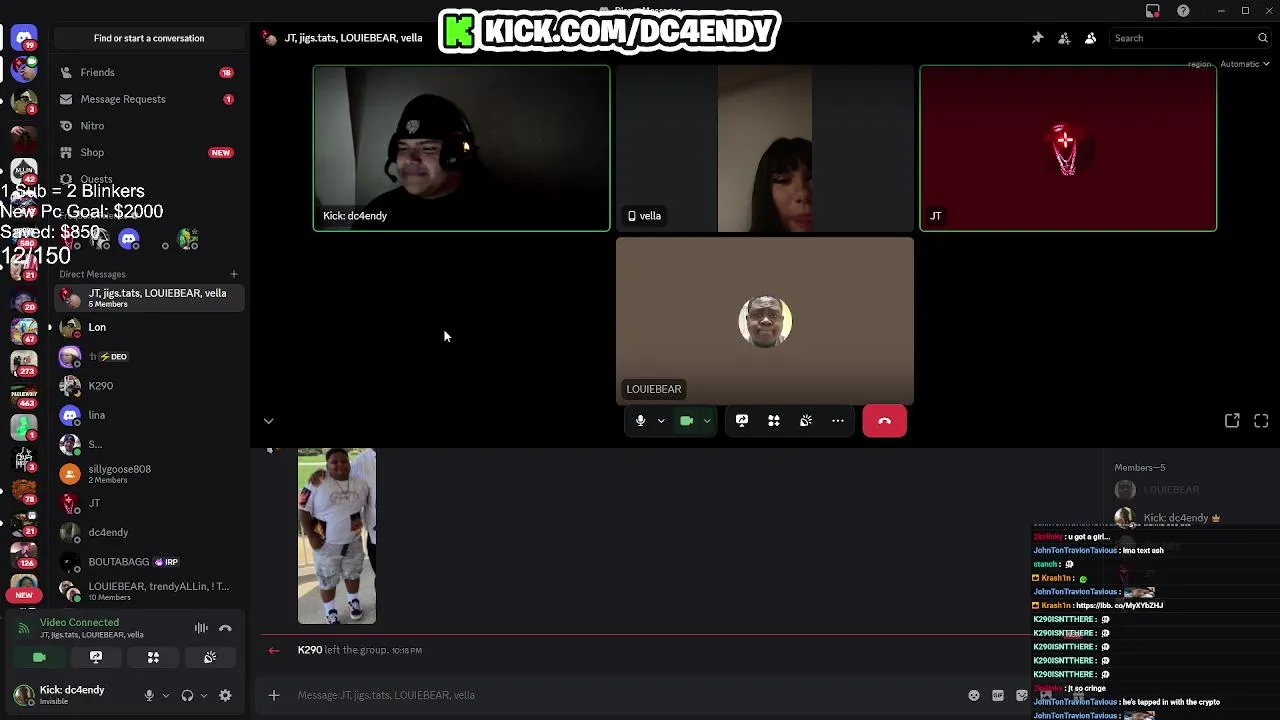The height and width of the screenshot is (720, 1280).
Task: Toggle camera in the voice panel
Action: [x=39, y=657]
